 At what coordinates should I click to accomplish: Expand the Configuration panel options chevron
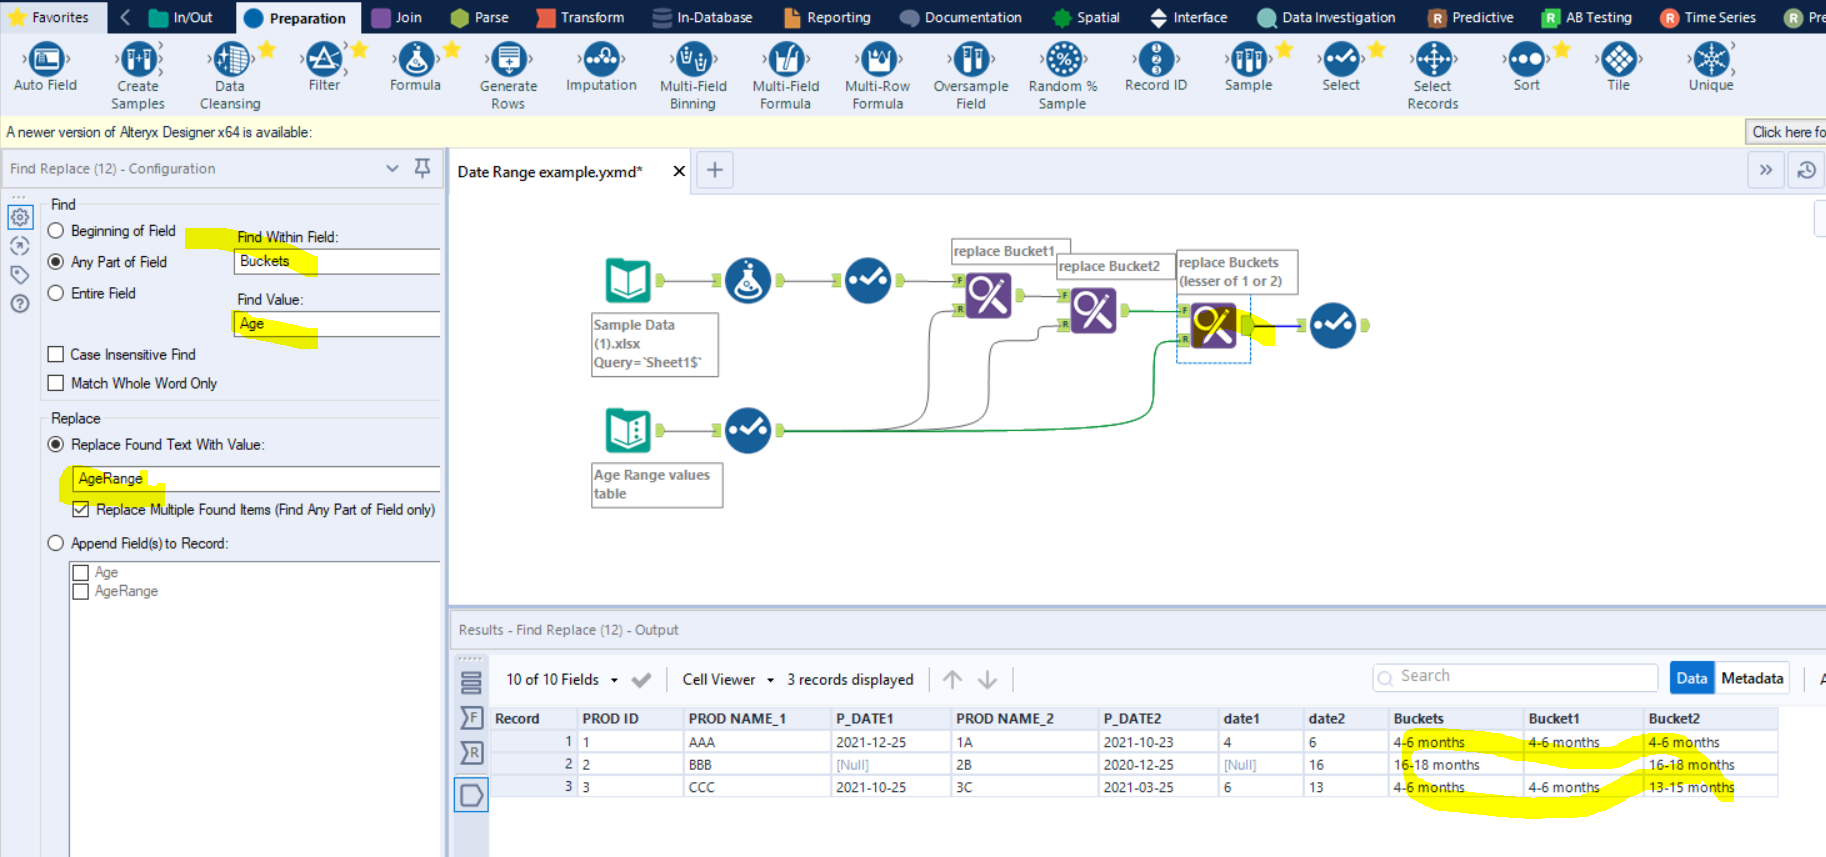click(392, 168)
